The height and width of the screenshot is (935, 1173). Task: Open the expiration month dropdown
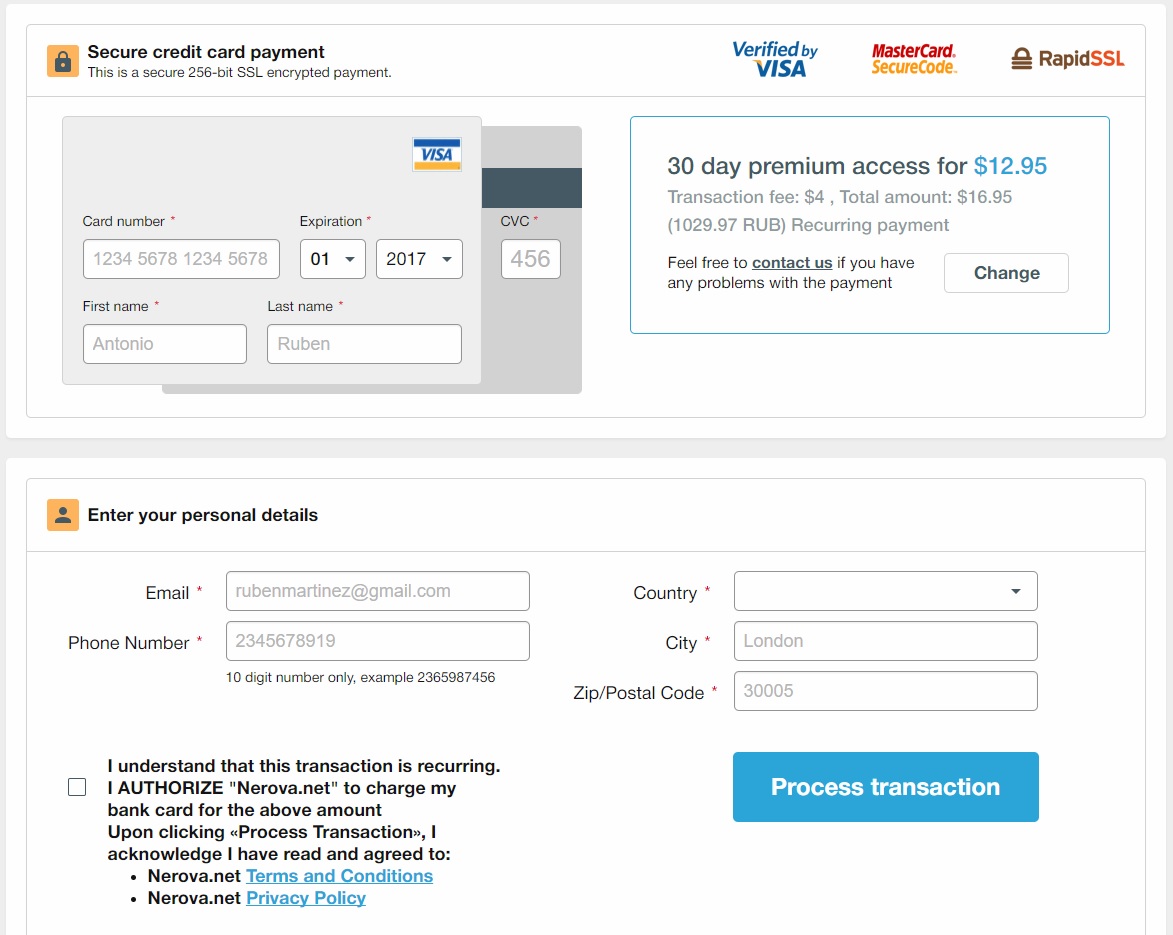(333, 259)
